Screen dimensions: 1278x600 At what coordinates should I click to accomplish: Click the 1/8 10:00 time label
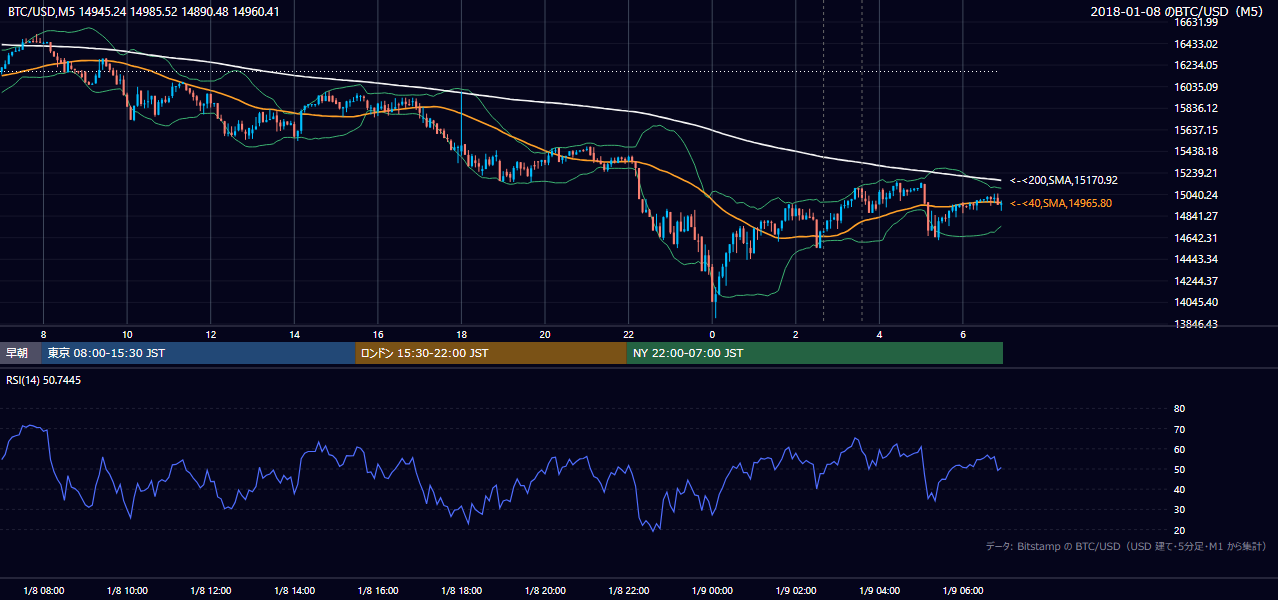point(127,590)
